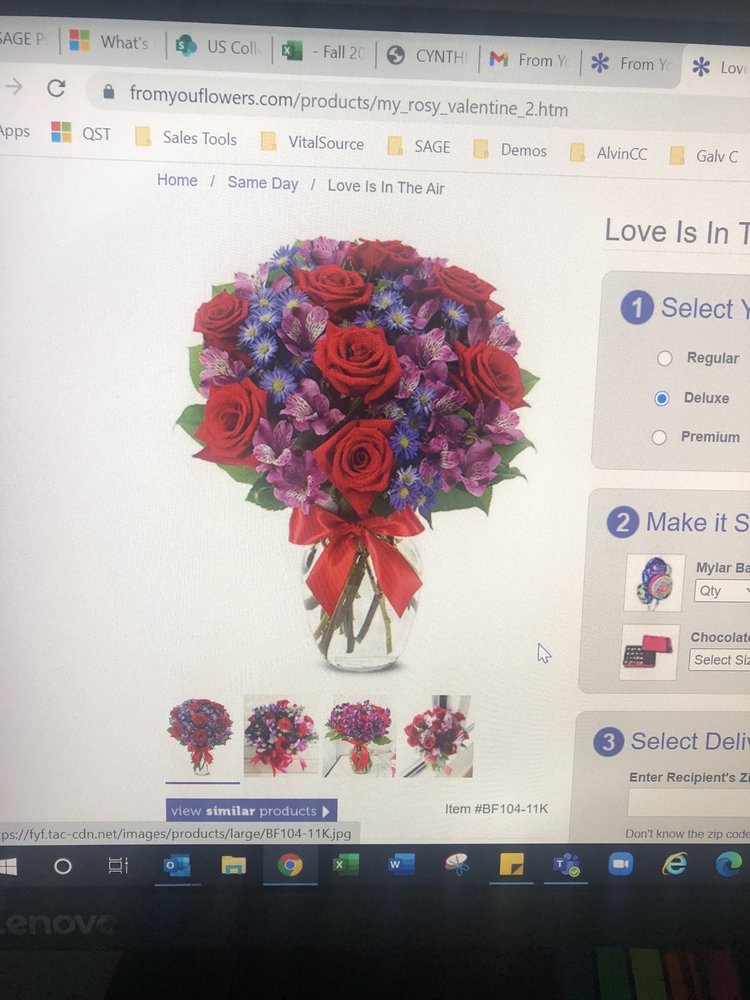The height and width of the screenshot is (1000, 750).
Task: Select the Deluxe size option
Action: (x=662, y=398)
